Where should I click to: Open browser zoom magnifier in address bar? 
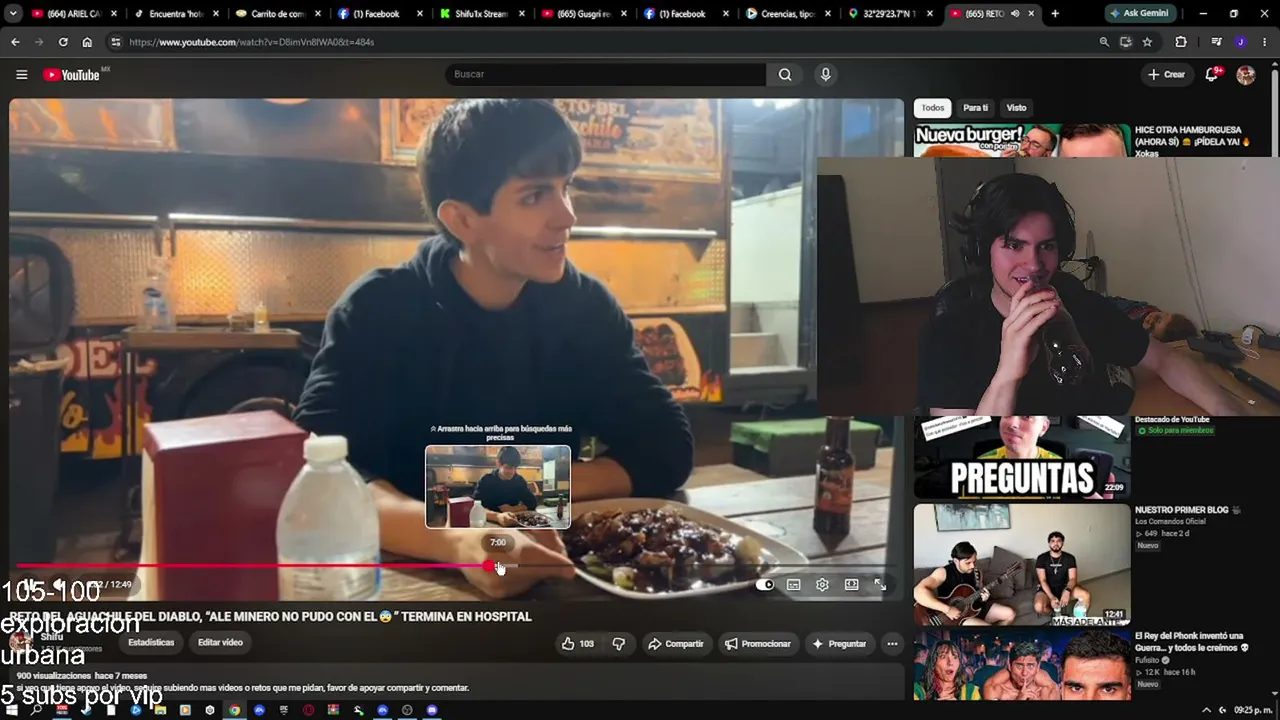pos(1104,42)
